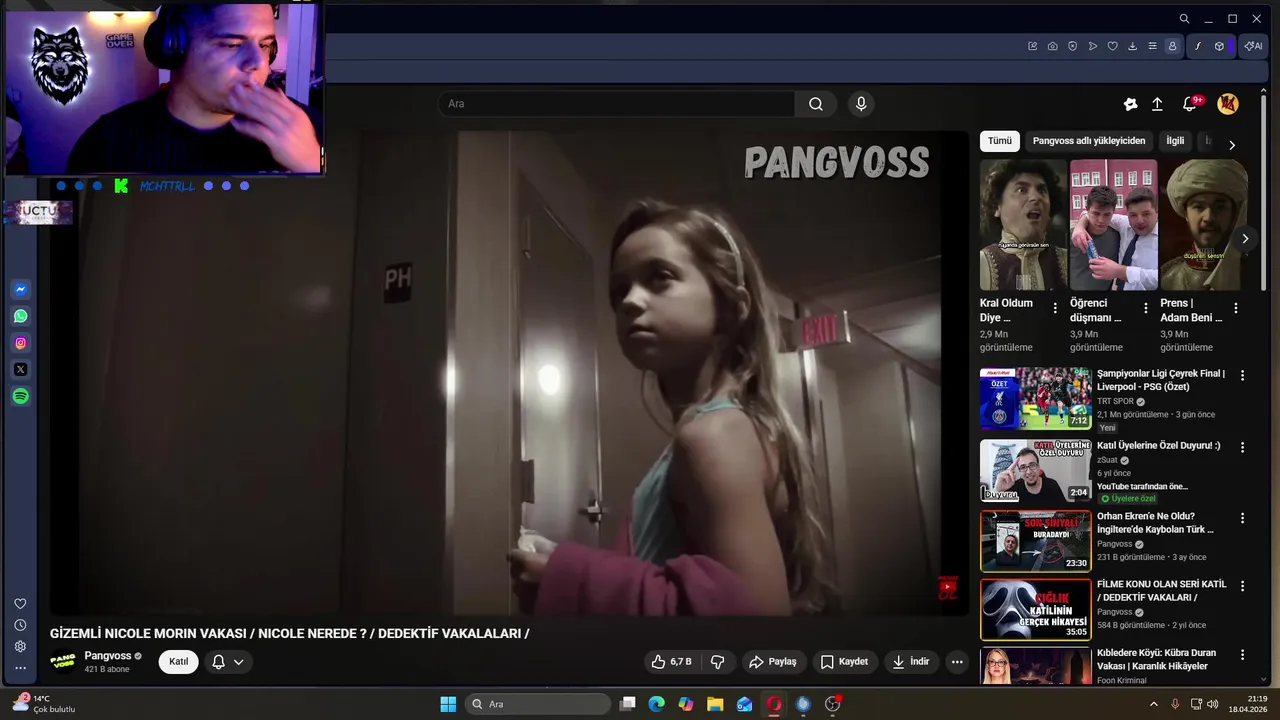Add page to bookmarks heart icon
This screenshot has width=1280, height=720.
click(1112, 46)
